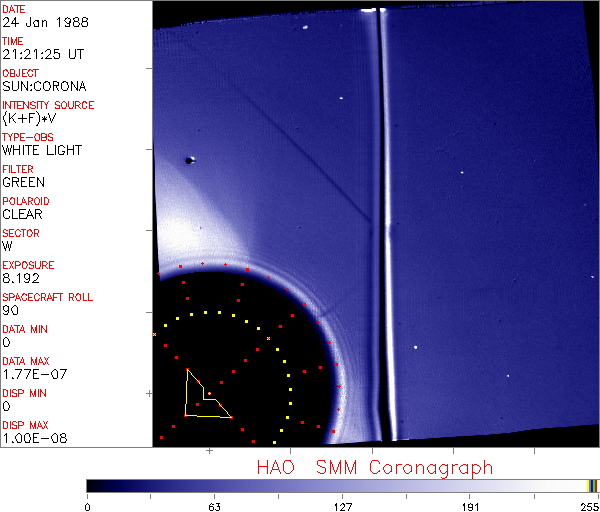Click the 'CLEAR' polaroid value
This screenshot has width=600, height=512.
tap(23, 214)
